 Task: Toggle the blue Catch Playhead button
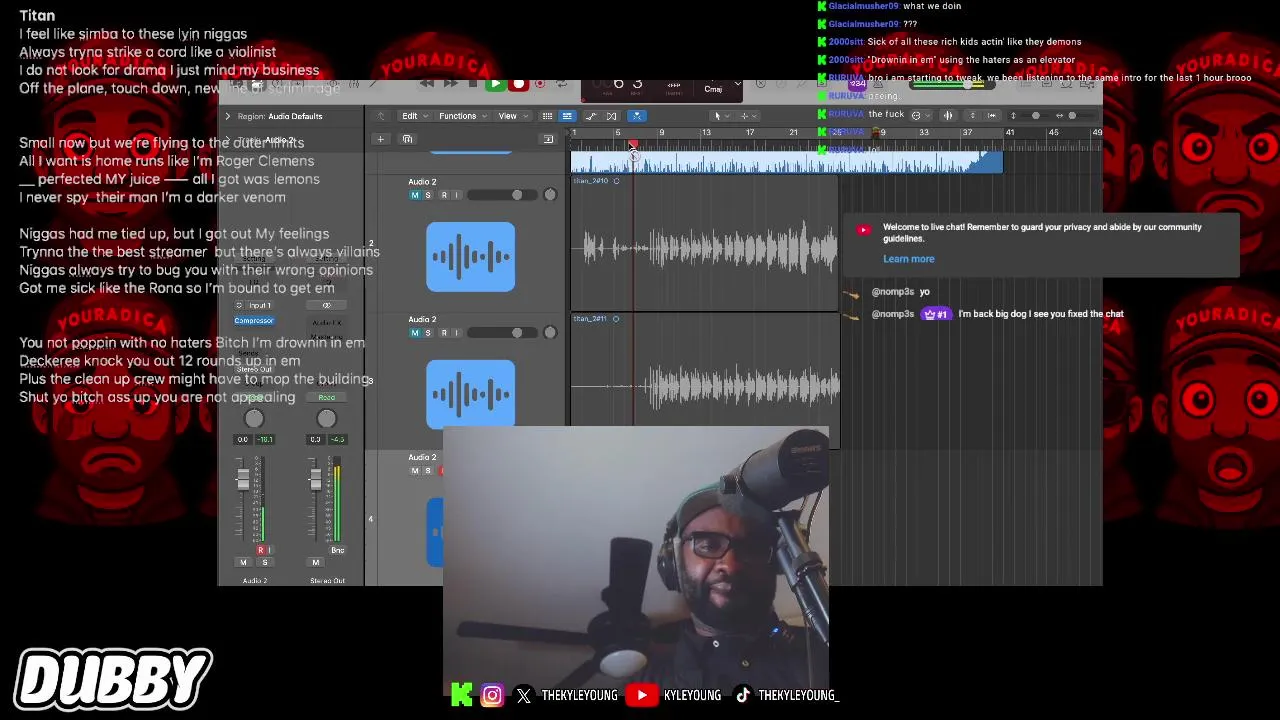pos(635,116)
